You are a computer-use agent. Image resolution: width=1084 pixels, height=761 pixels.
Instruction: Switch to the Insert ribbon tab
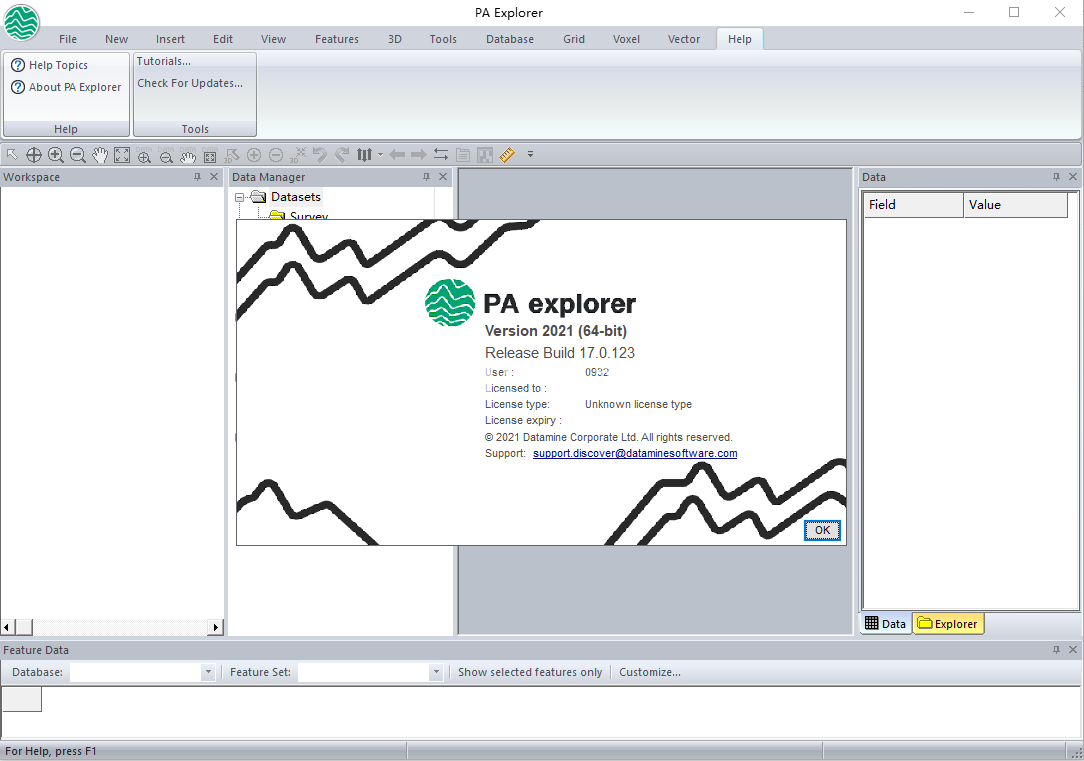(x=170, y=39)
